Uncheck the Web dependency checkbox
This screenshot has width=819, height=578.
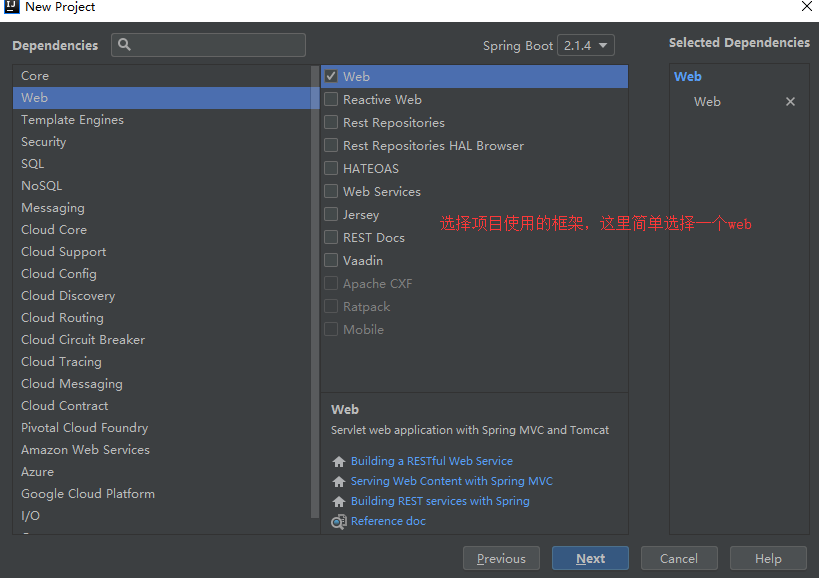tap(331, 76)
